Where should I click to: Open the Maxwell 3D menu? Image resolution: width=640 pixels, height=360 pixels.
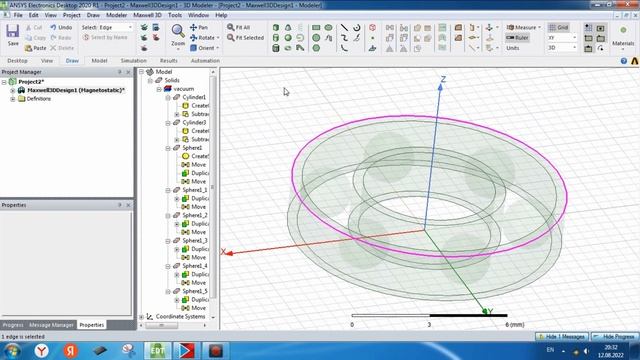[147, 15]
